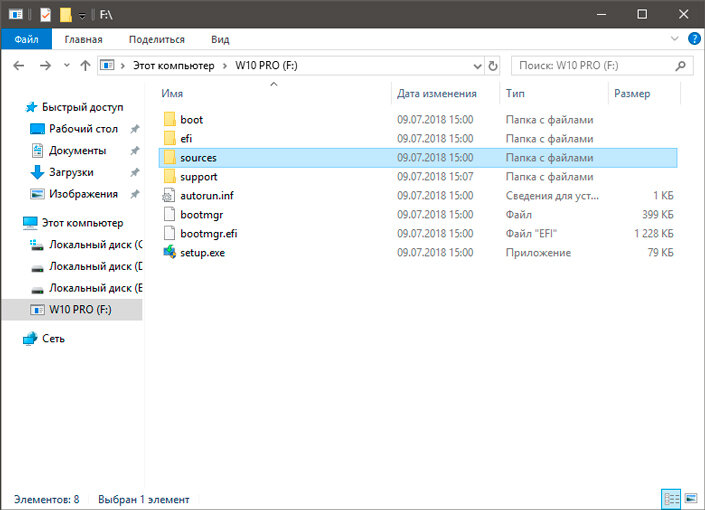Open Быстрый доступ in navigation pane
The height and width of the screenshot is (510, 705).
point(82,107)
